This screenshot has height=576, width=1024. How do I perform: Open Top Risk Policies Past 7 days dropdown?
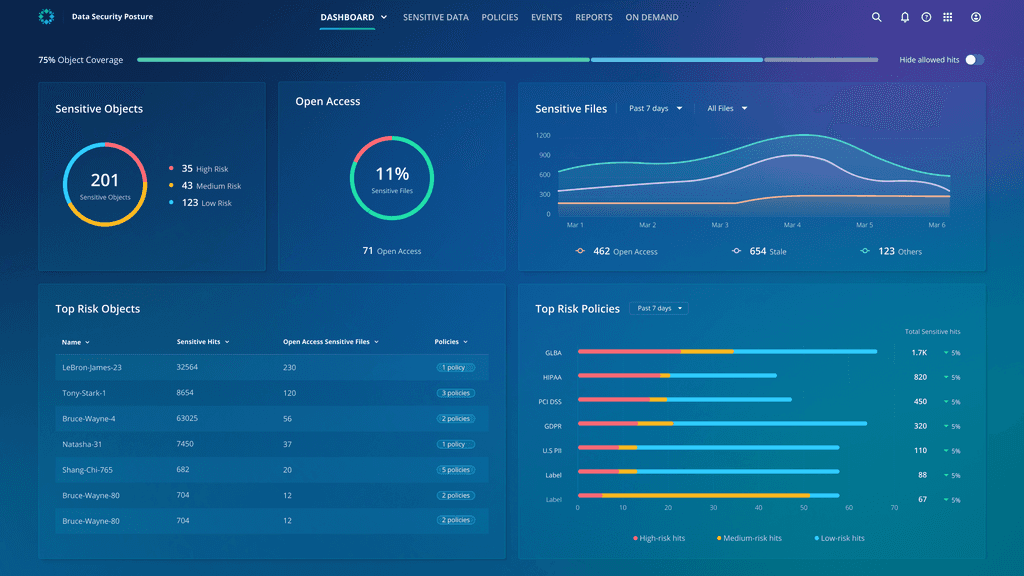pyautogui.click(x=659, y=308)
